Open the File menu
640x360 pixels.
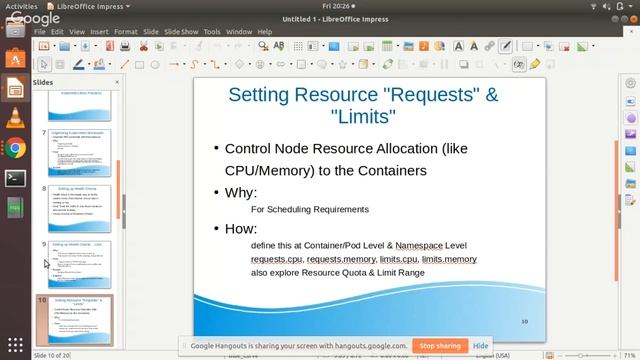click(40, 31)
